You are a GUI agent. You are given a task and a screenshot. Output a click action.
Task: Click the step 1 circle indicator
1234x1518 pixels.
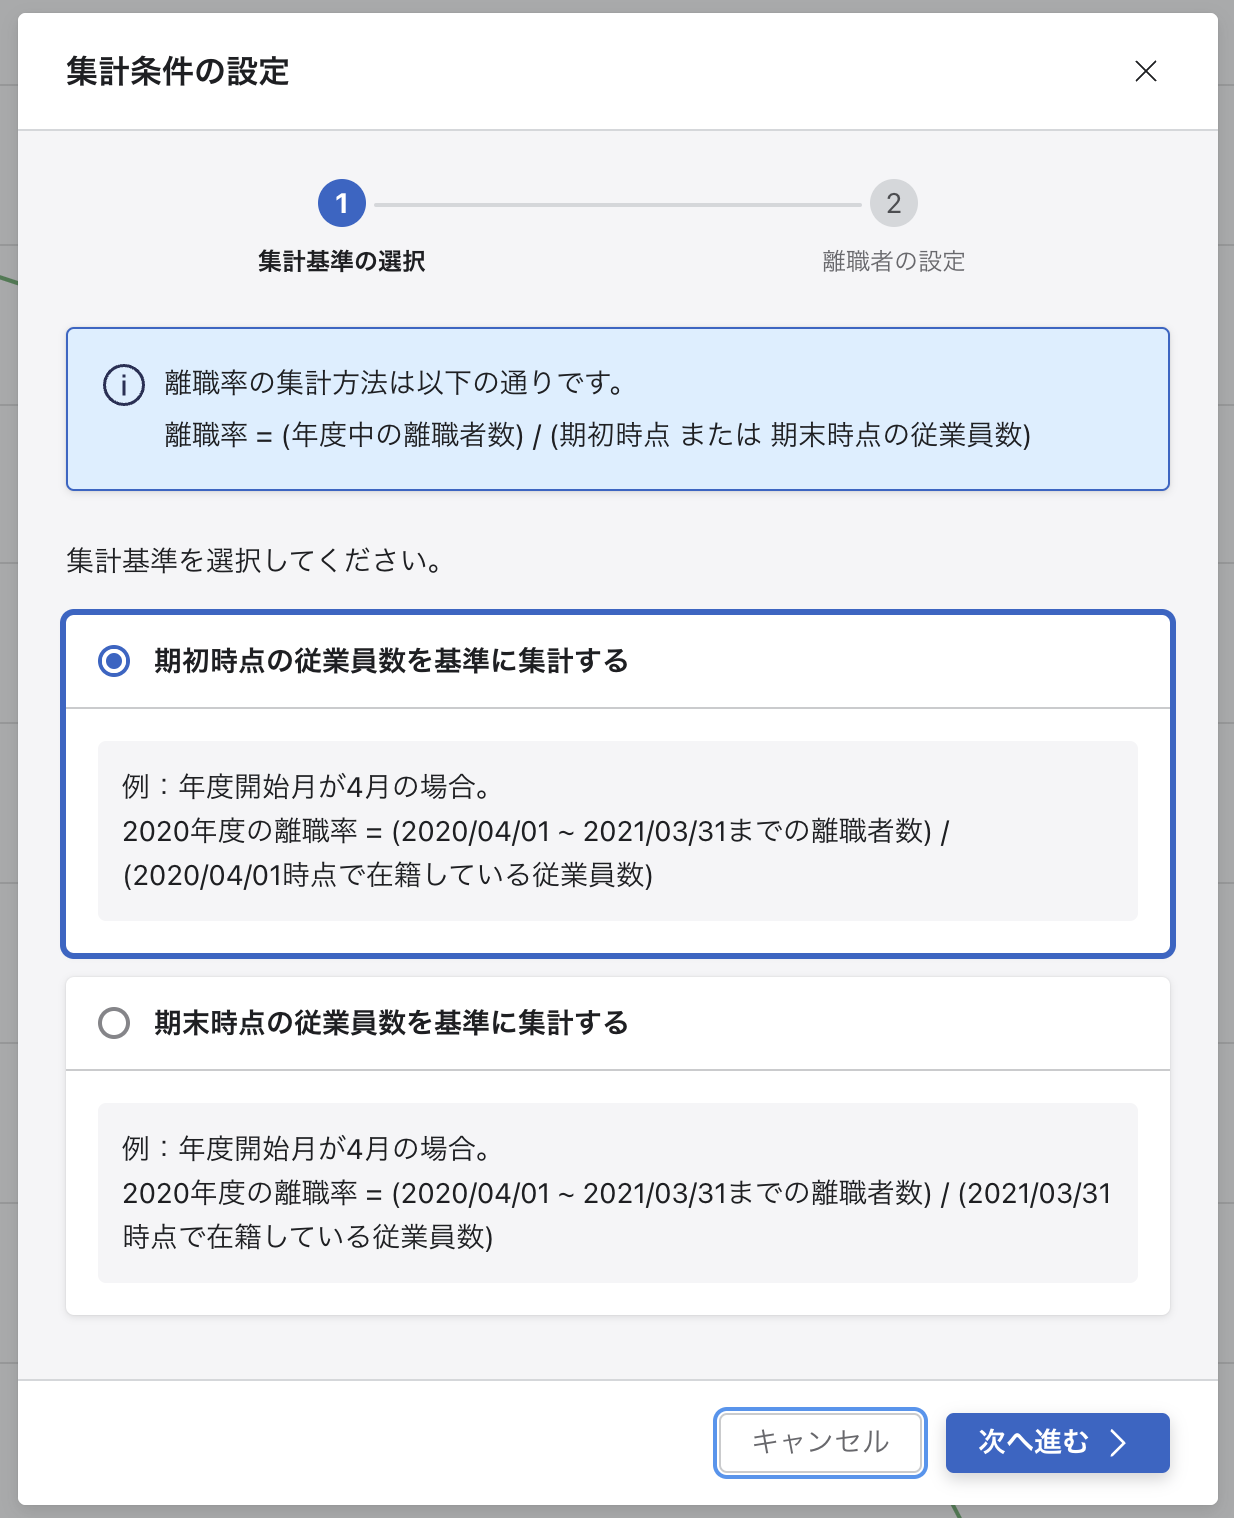342,204
